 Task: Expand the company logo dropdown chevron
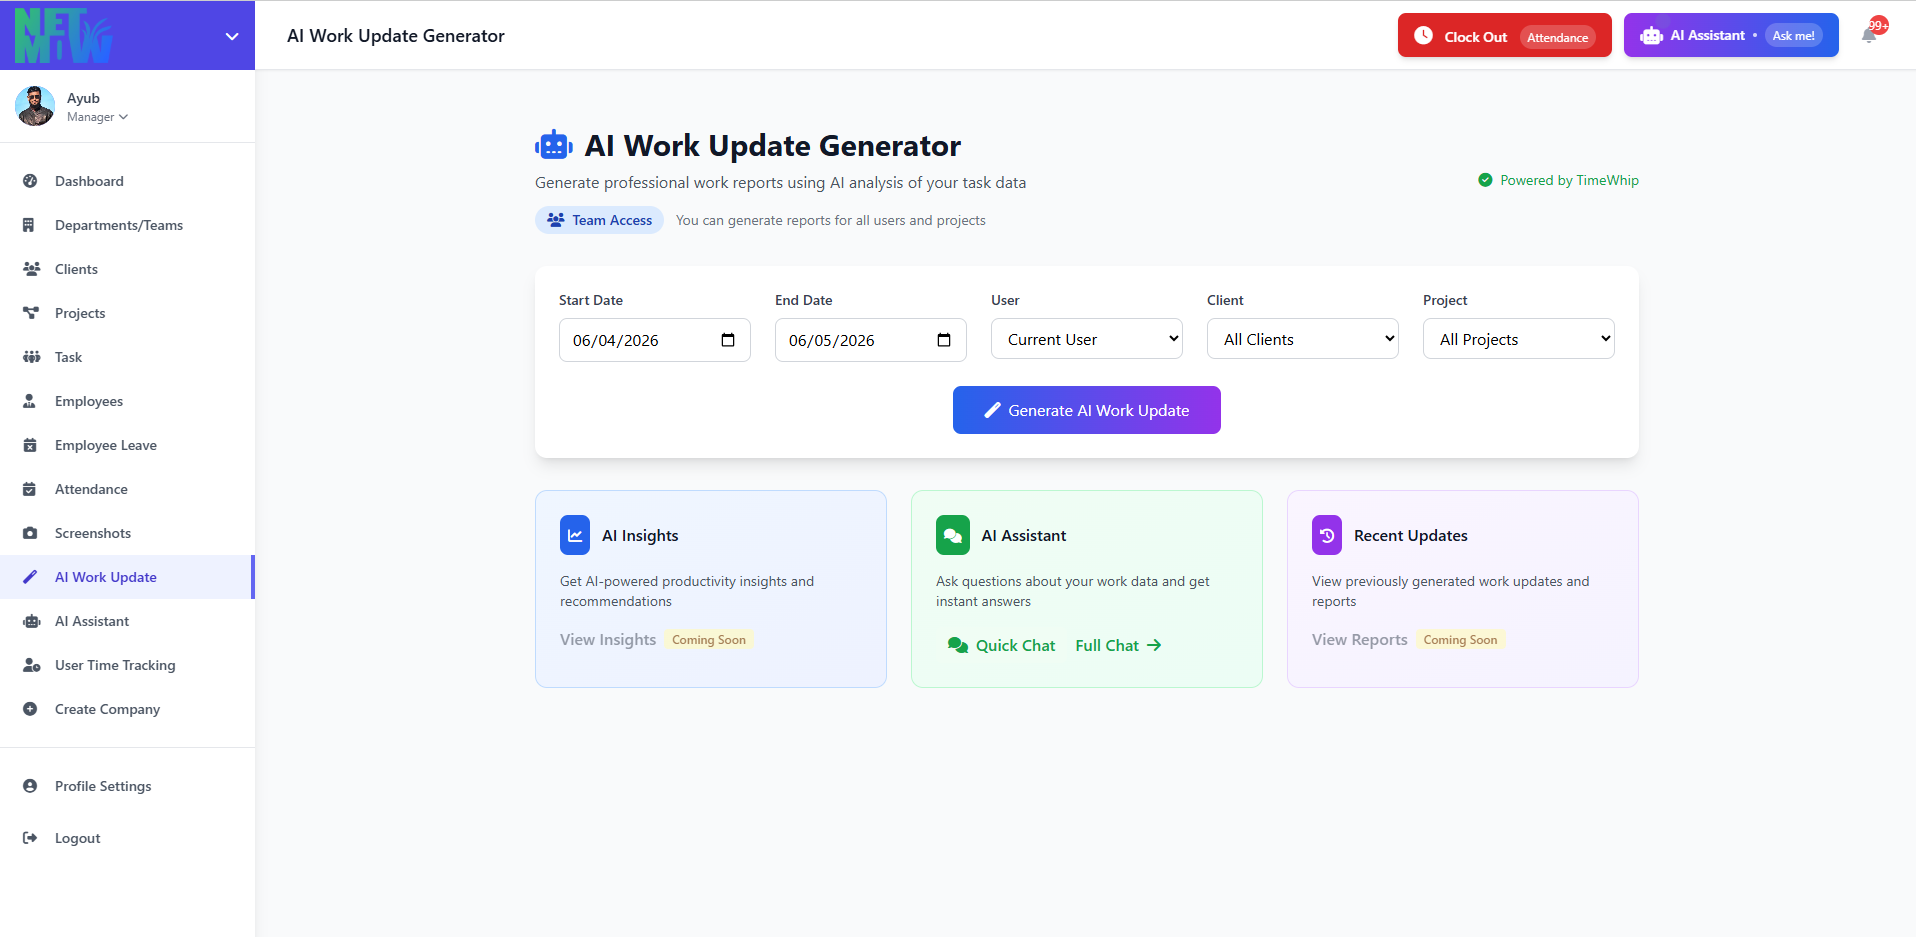(x=232, y=36)
